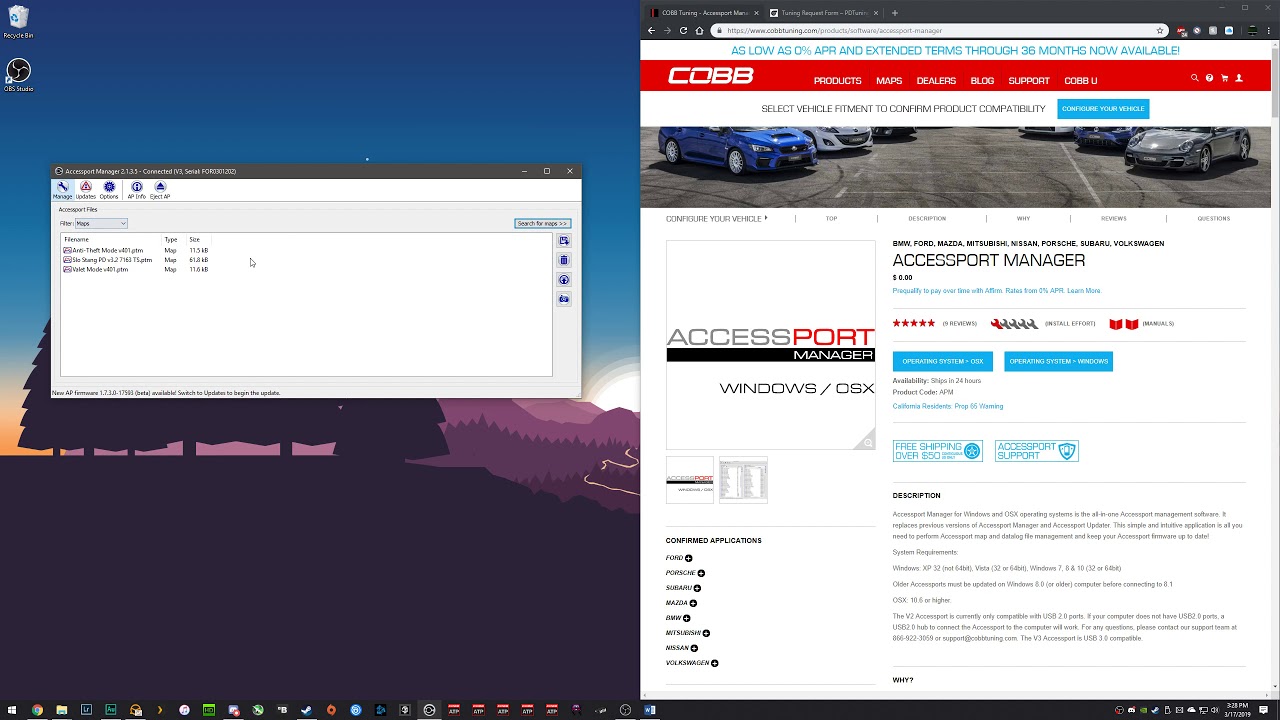Open the MAPS menu on COBB site
The image size is (1280, 720).
(x=889, y=81)
